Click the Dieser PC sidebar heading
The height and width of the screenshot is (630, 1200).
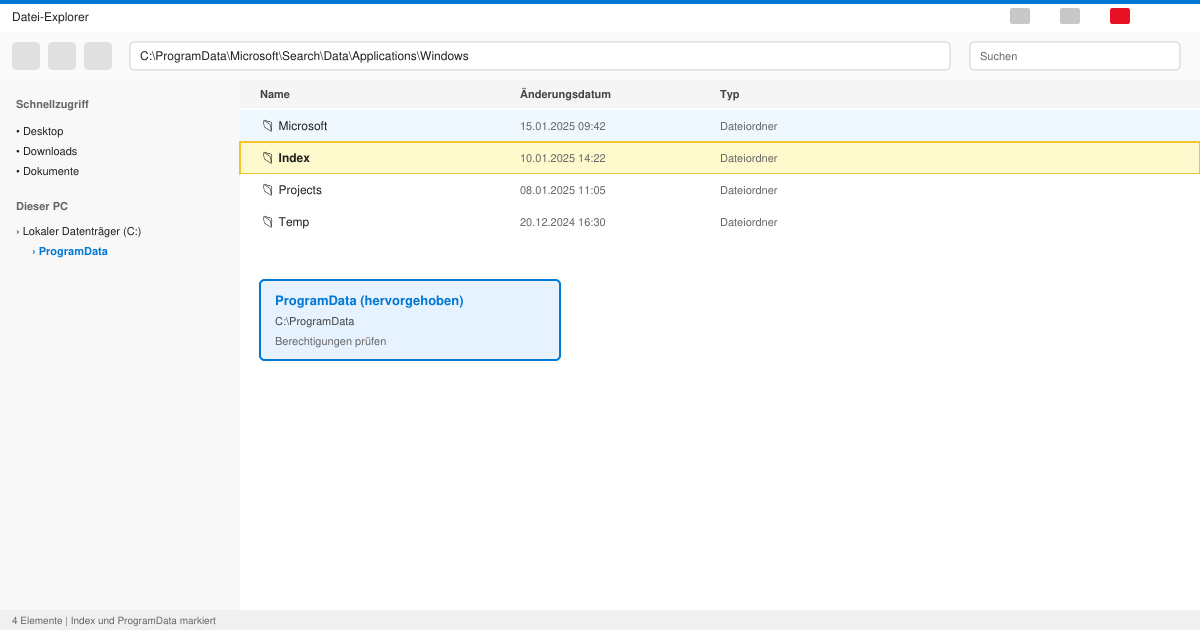click(x=42, y=206)
